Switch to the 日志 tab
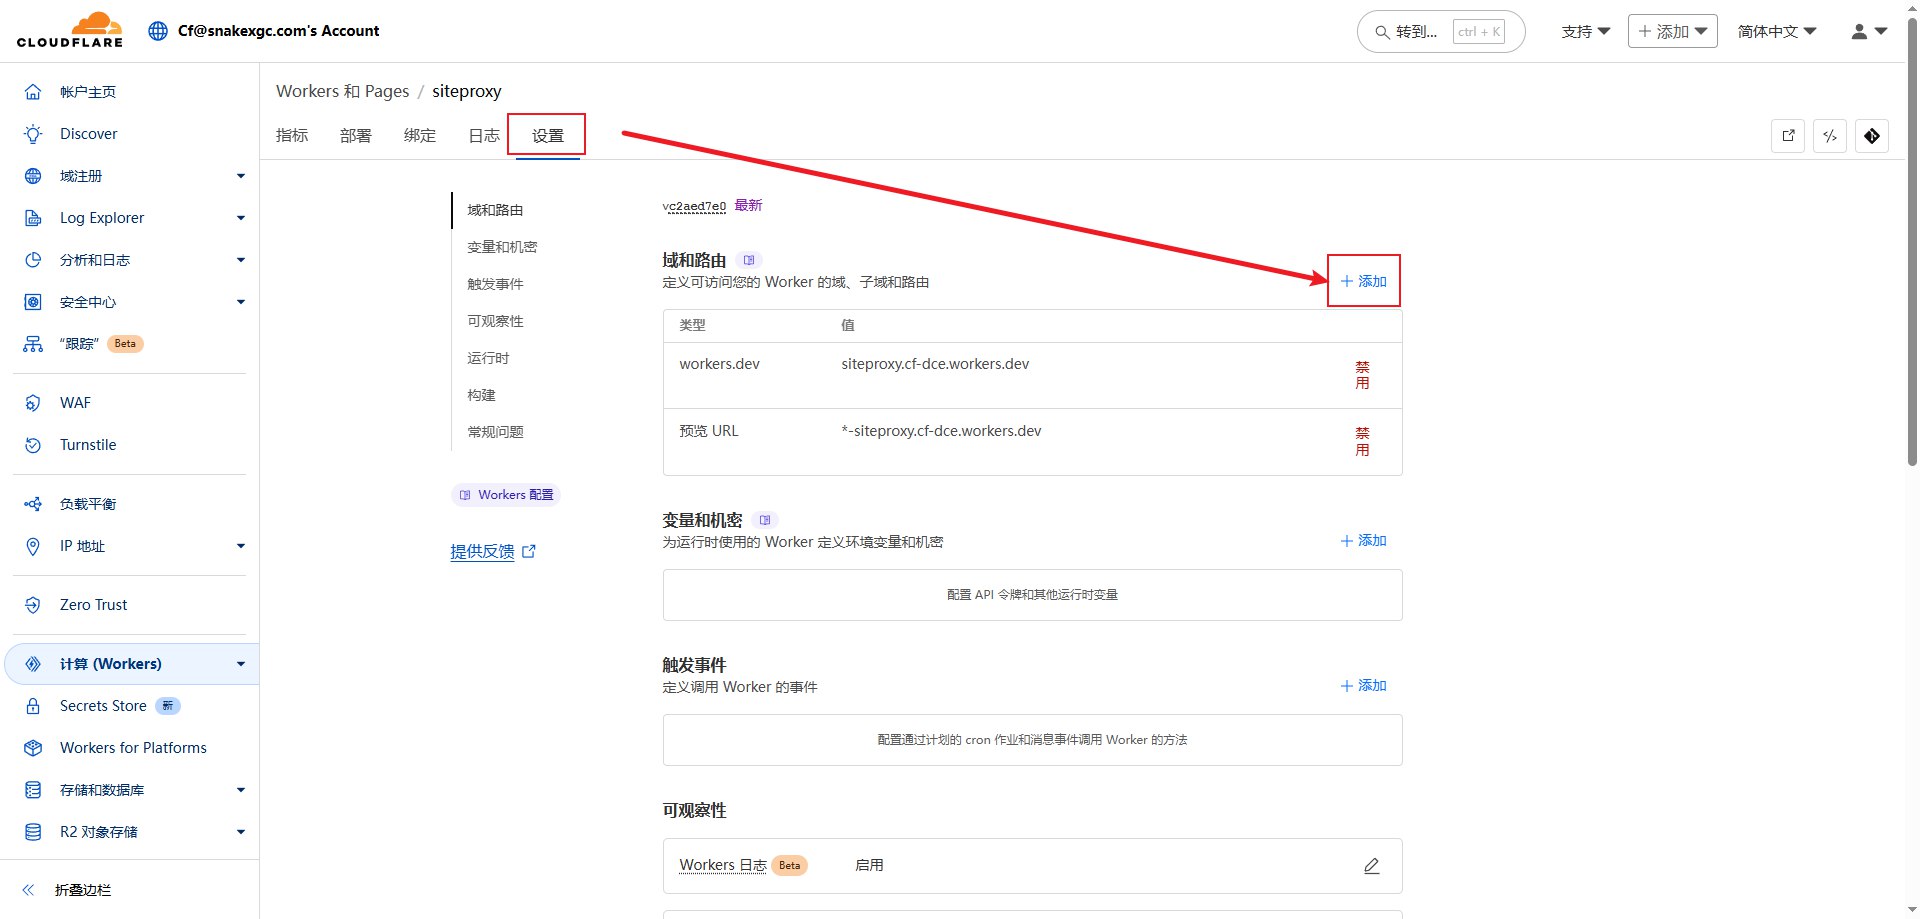 484,135
